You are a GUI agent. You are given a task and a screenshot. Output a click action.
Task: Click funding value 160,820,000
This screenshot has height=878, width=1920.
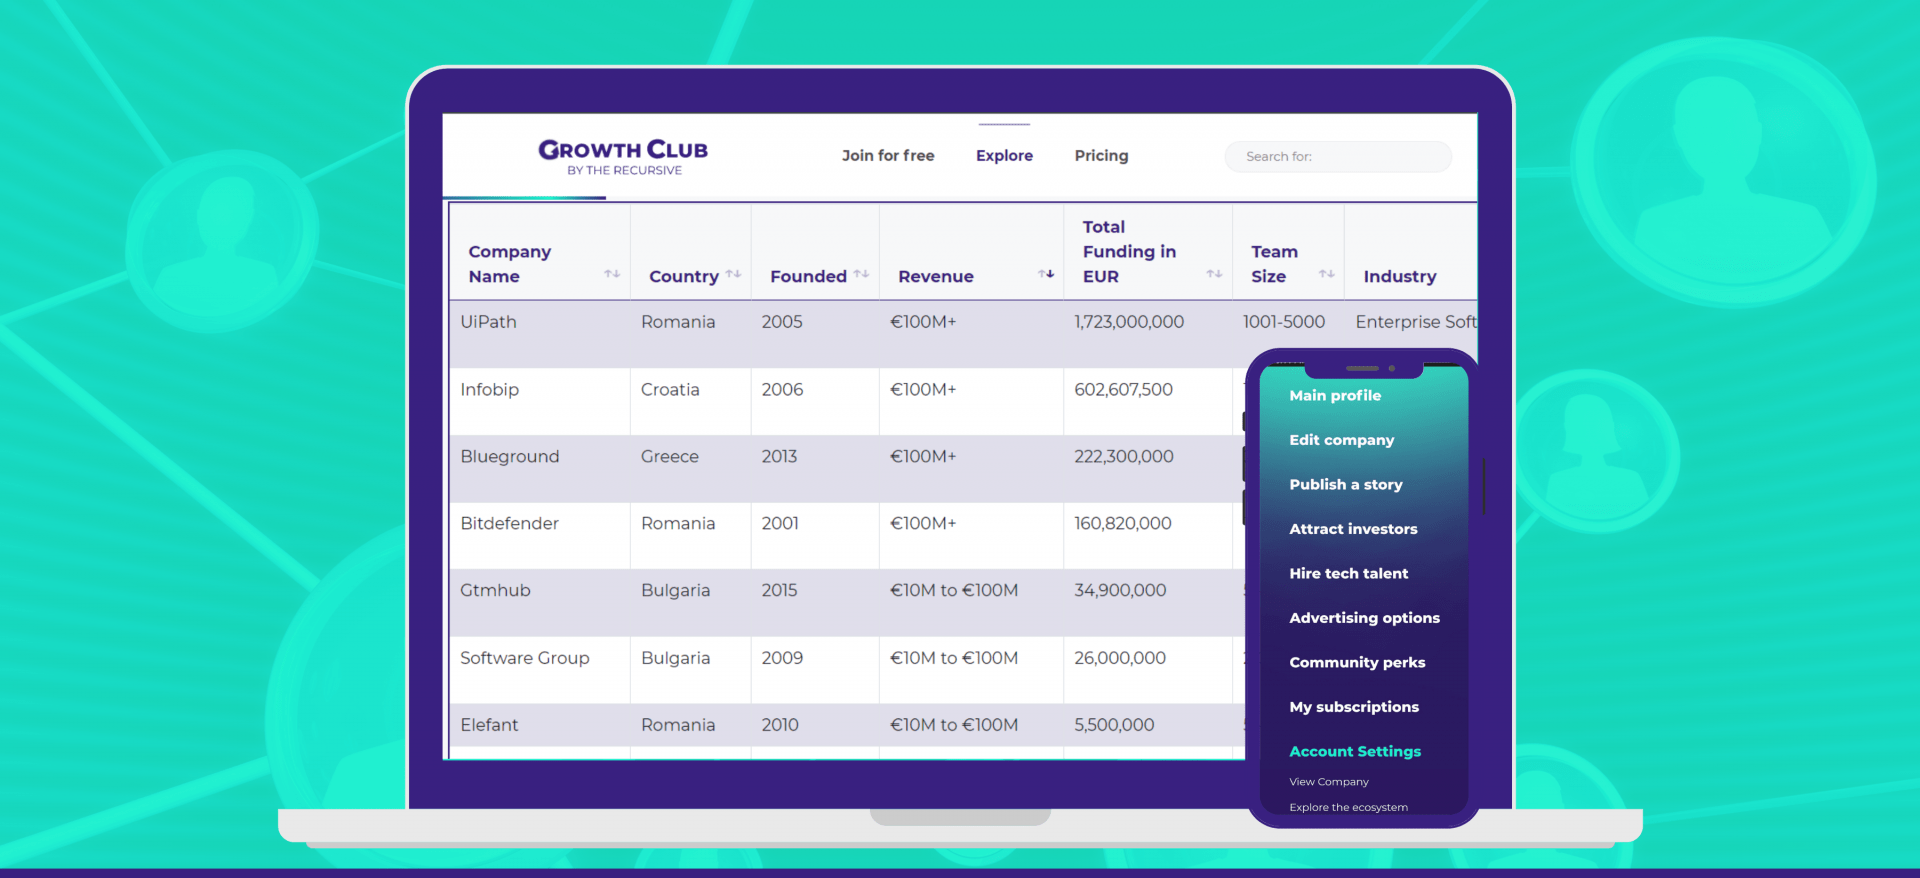1123,524
